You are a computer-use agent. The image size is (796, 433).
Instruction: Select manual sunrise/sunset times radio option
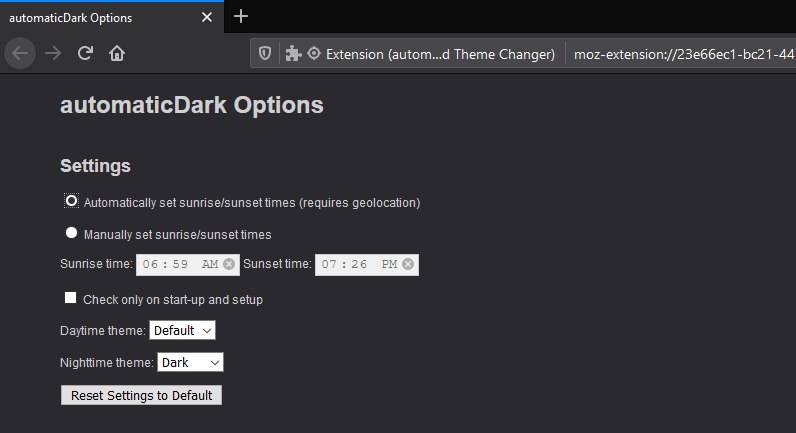pos(71,234)
